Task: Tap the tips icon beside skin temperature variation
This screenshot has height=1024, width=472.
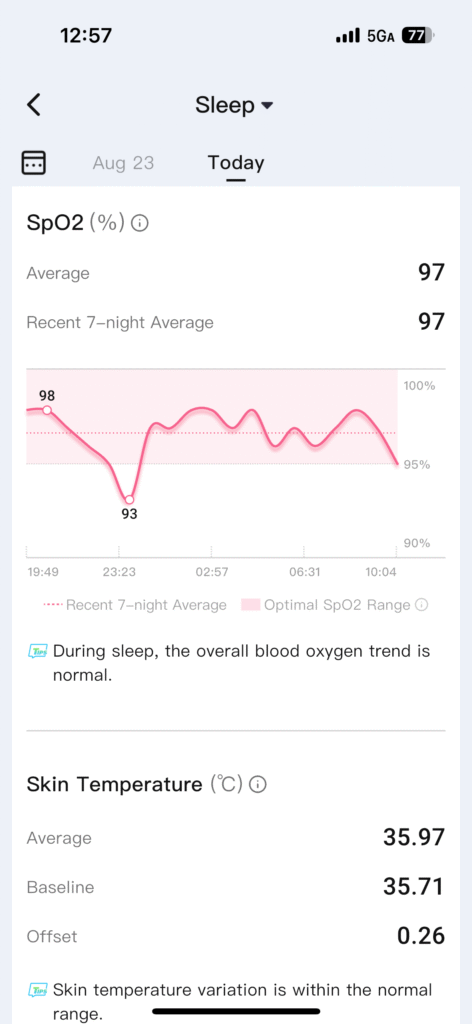Action: 38,990
